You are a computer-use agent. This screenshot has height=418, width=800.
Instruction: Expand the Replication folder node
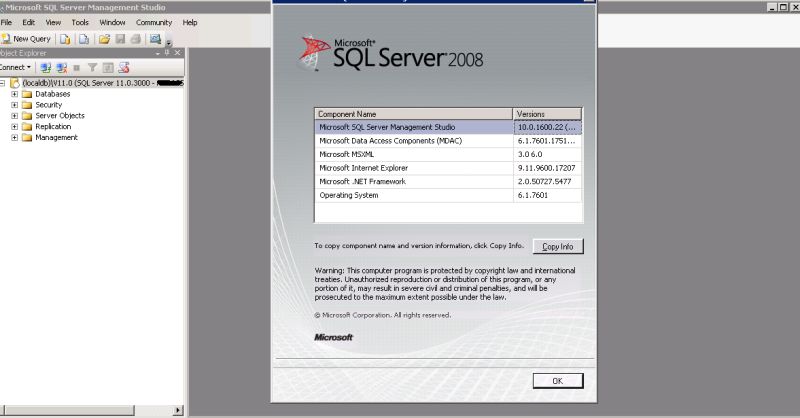15,127
